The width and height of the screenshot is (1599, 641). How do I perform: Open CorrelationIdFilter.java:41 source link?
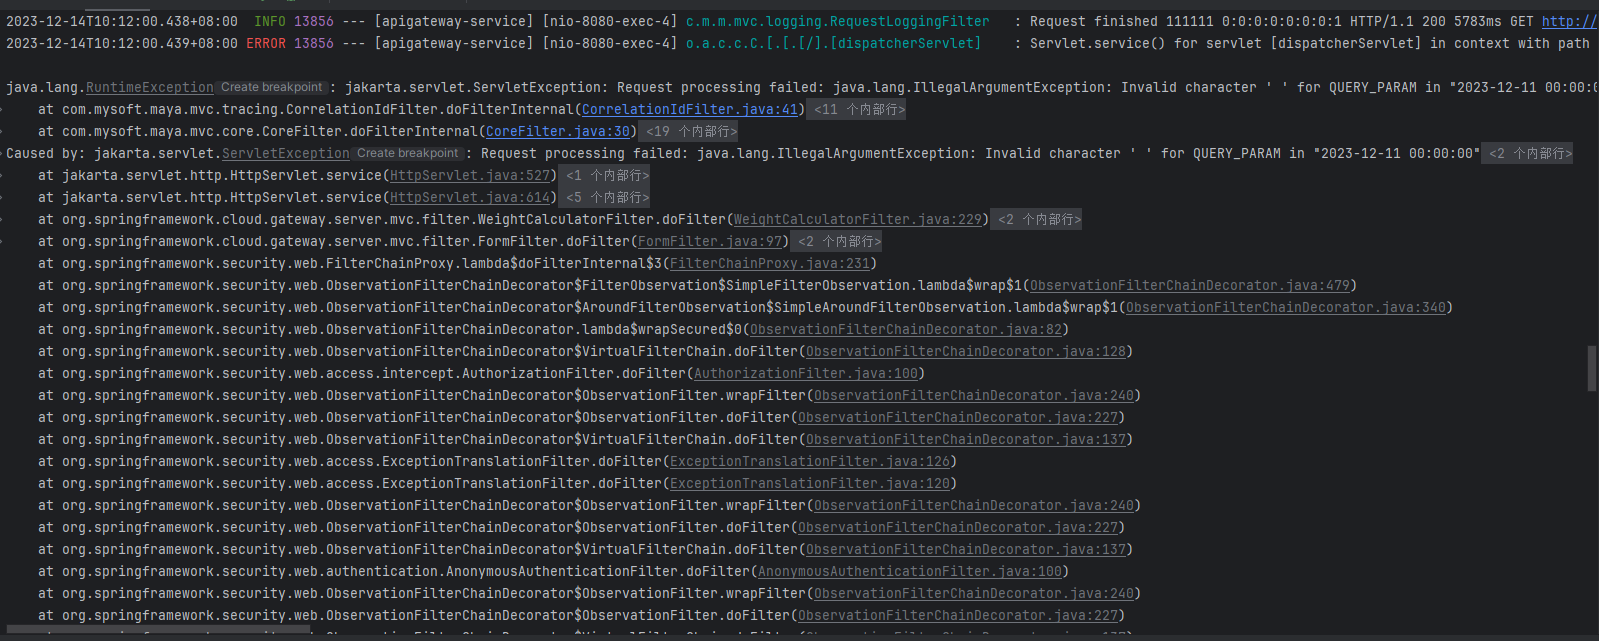tap(690, 109)
